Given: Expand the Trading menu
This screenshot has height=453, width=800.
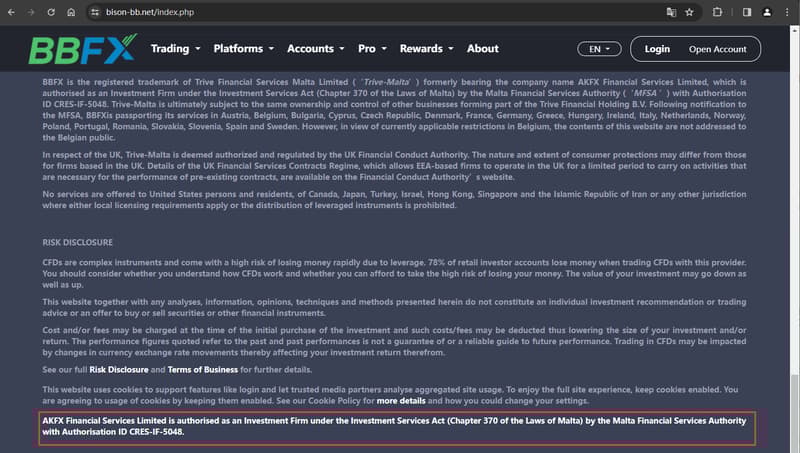Looking at the screenshot, I should pos(176,48).
